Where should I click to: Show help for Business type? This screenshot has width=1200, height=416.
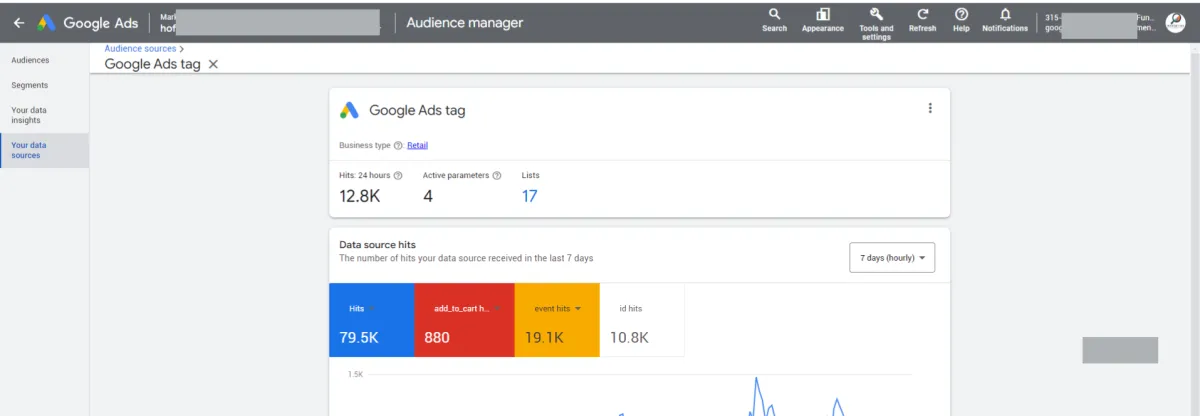(398, 145)
